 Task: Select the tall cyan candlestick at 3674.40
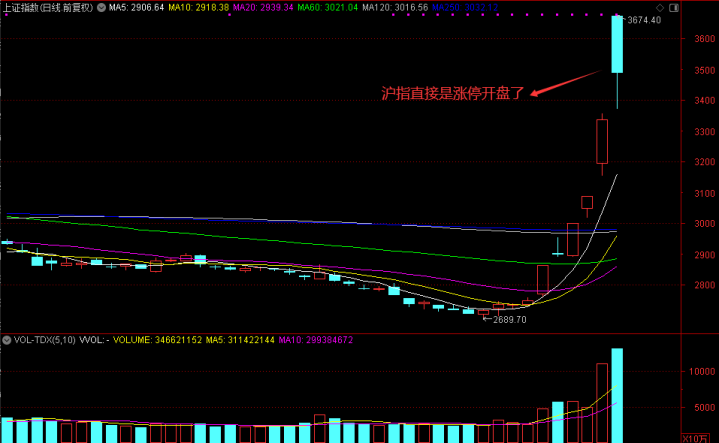(x=617, y=44)
